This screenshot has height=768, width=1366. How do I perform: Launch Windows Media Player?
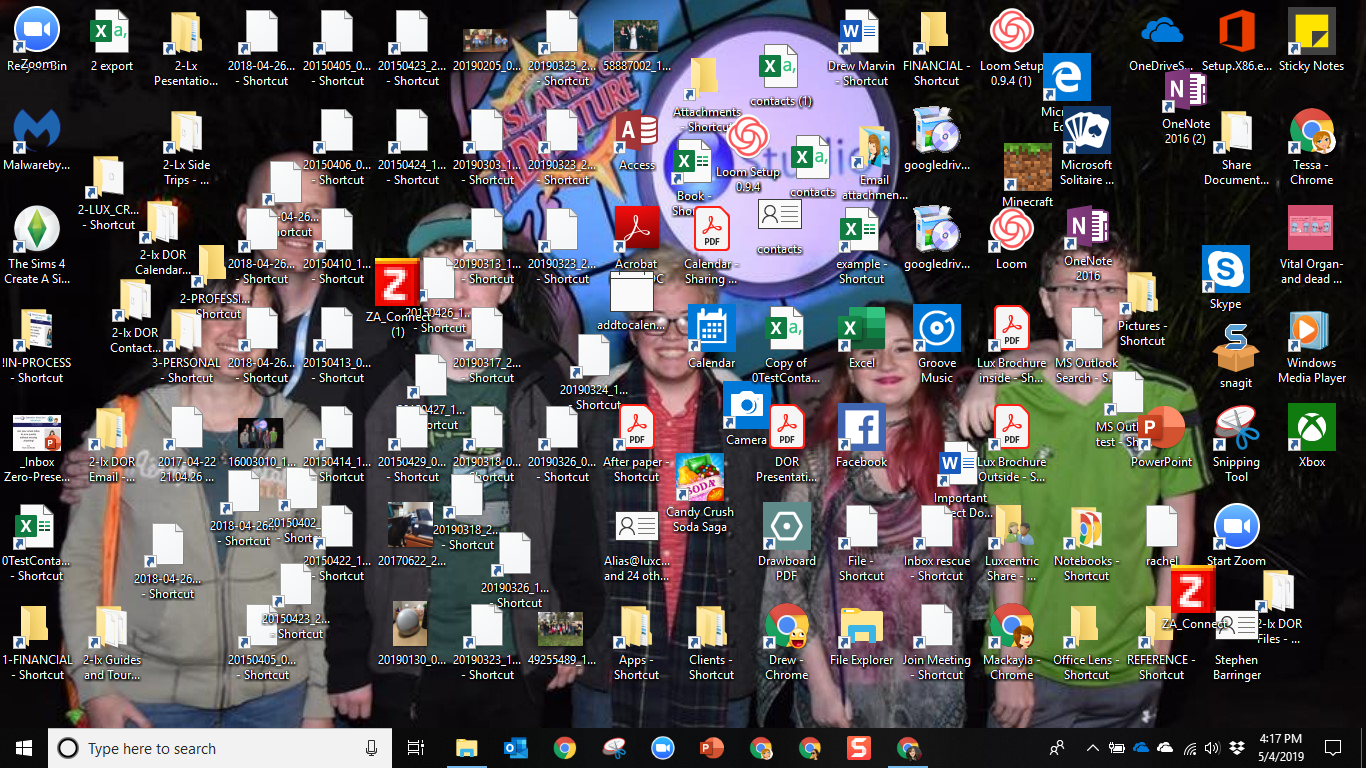click(1311, 329)
